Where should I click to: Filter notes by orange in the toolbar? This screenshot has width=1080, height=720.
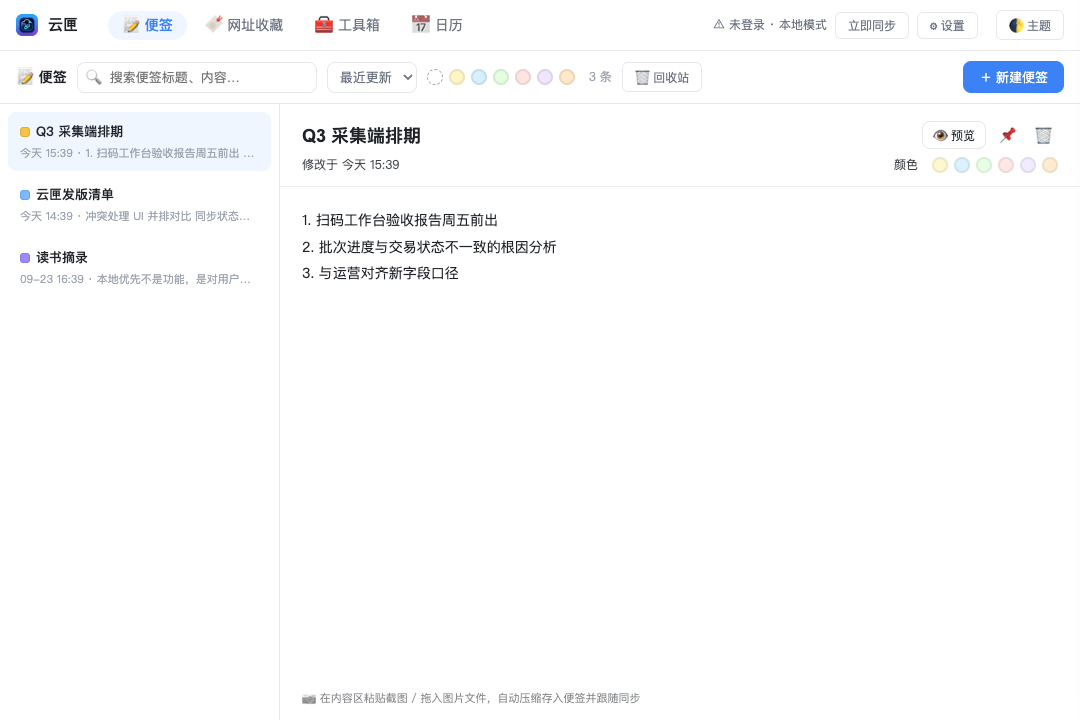pos(567,77)
